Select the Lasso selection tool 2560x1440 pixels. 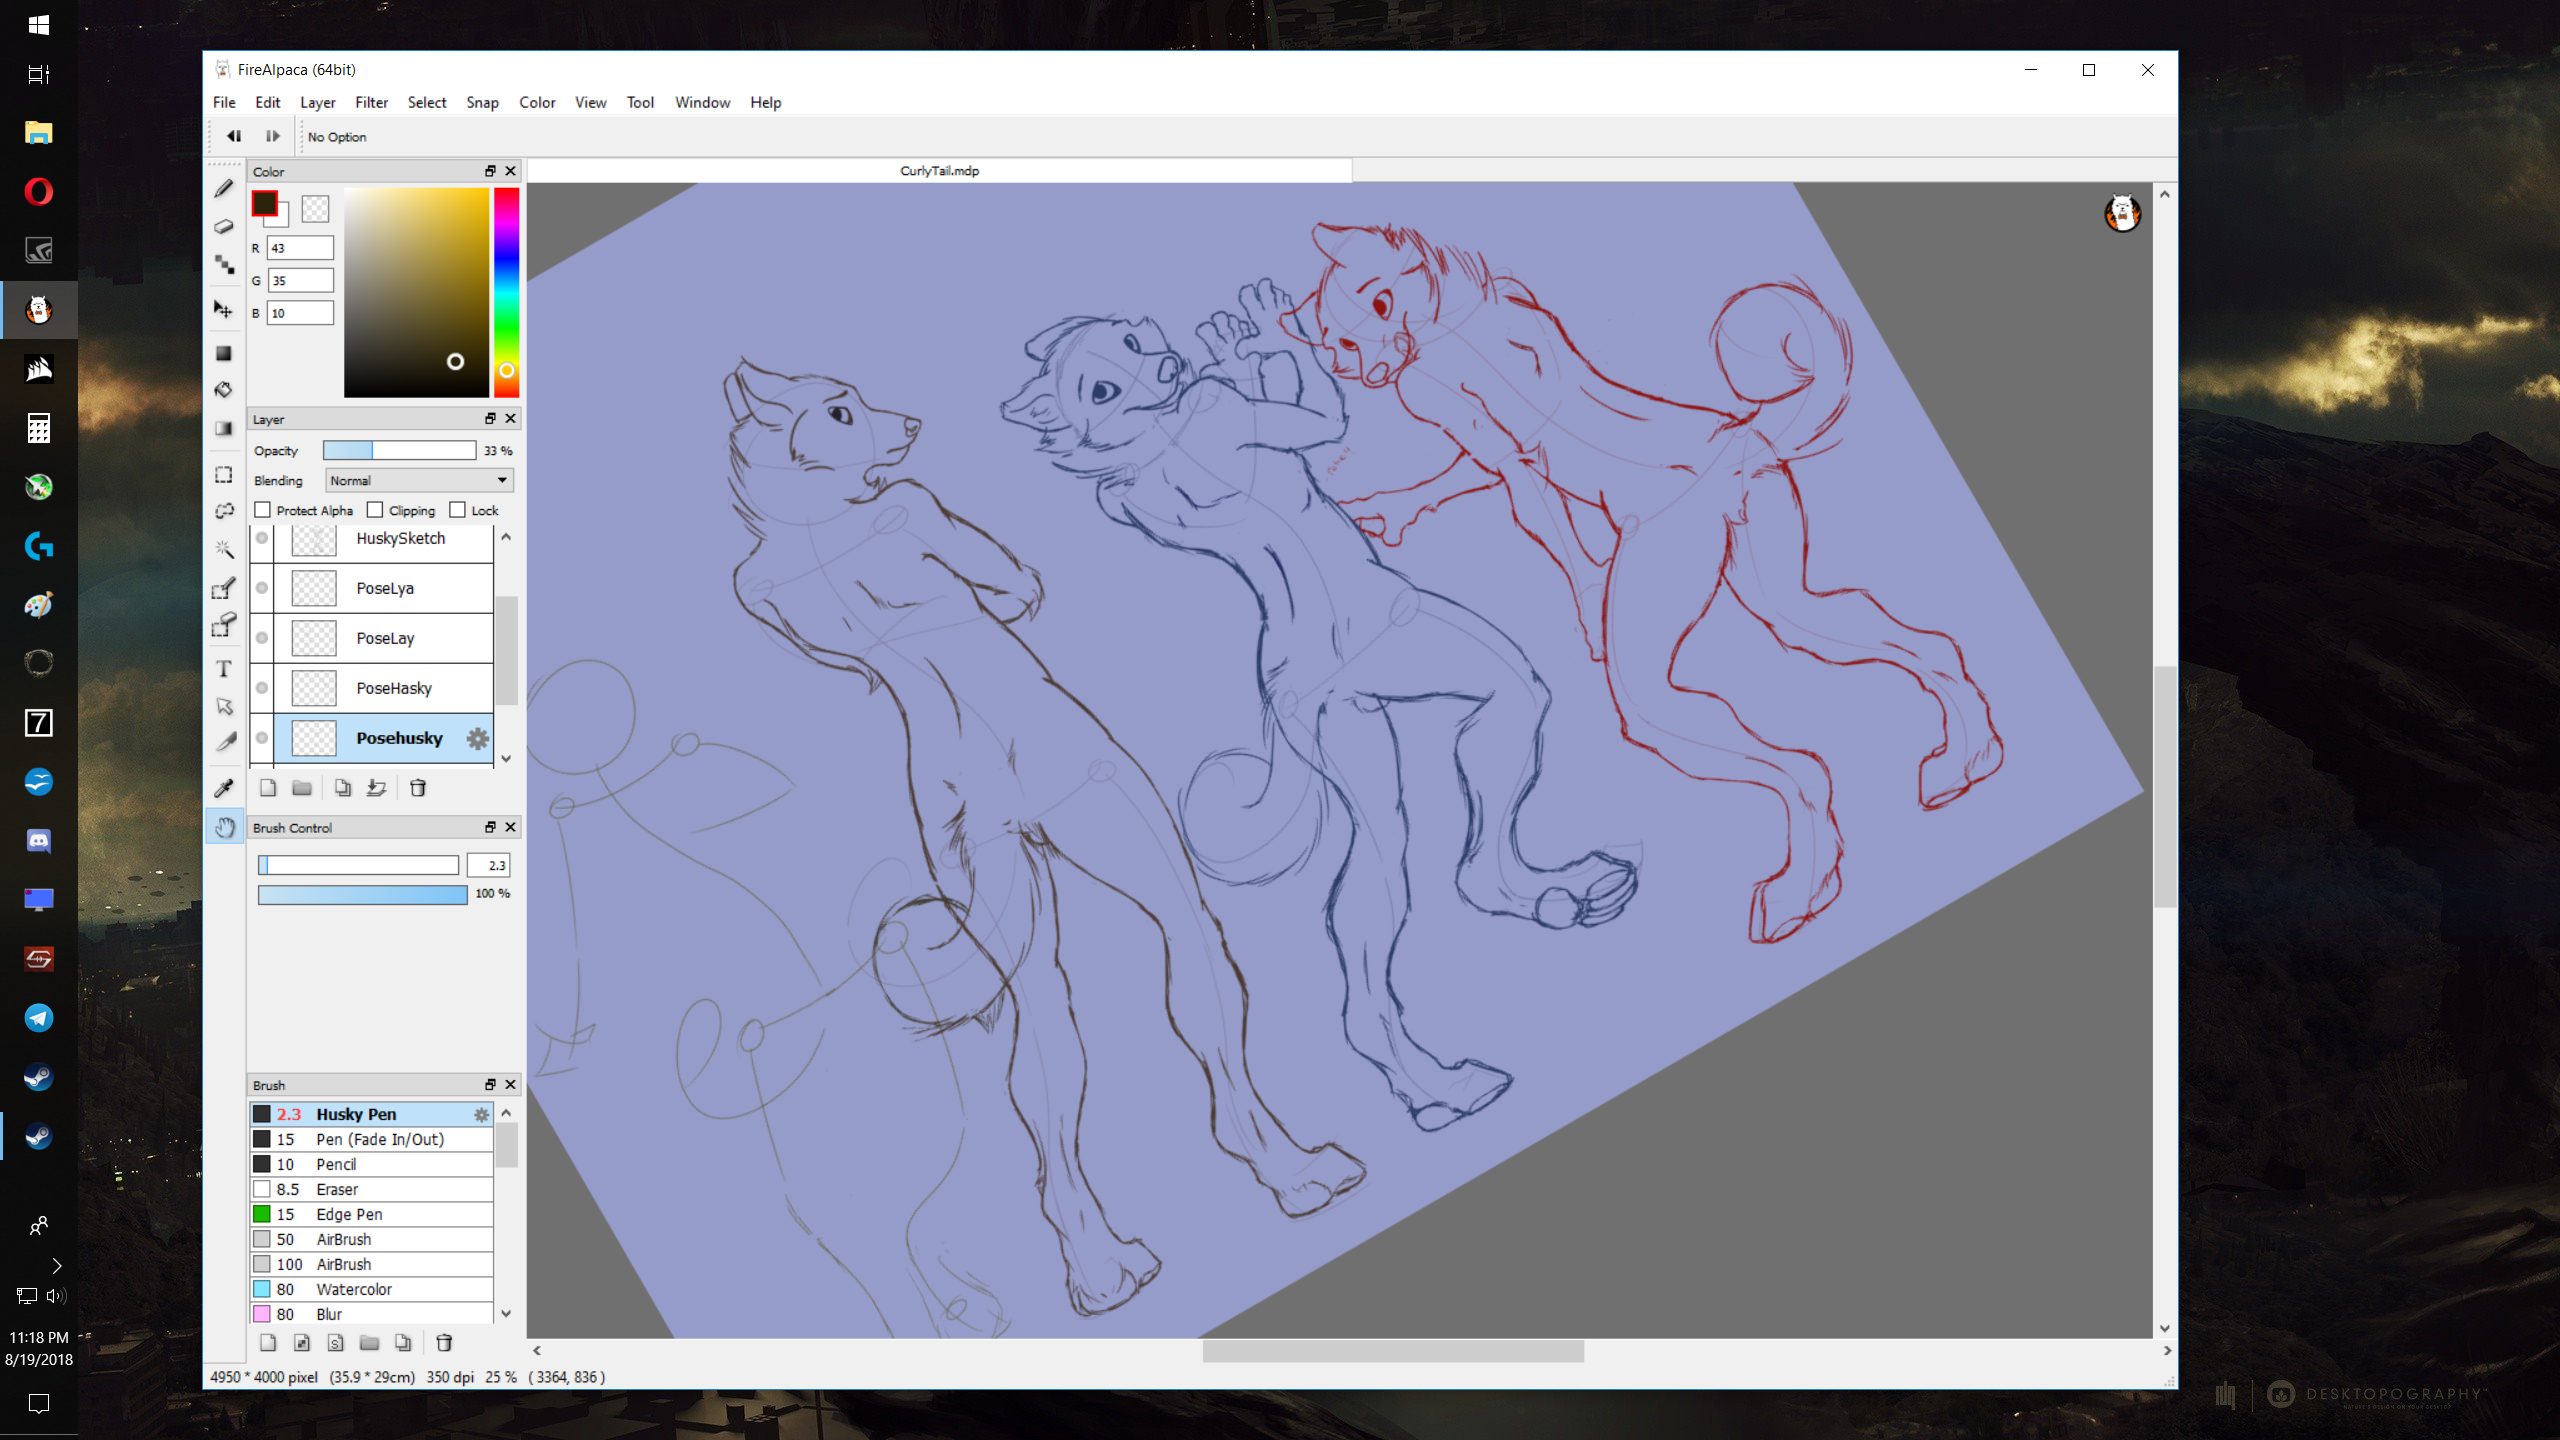tap(224, 511)
